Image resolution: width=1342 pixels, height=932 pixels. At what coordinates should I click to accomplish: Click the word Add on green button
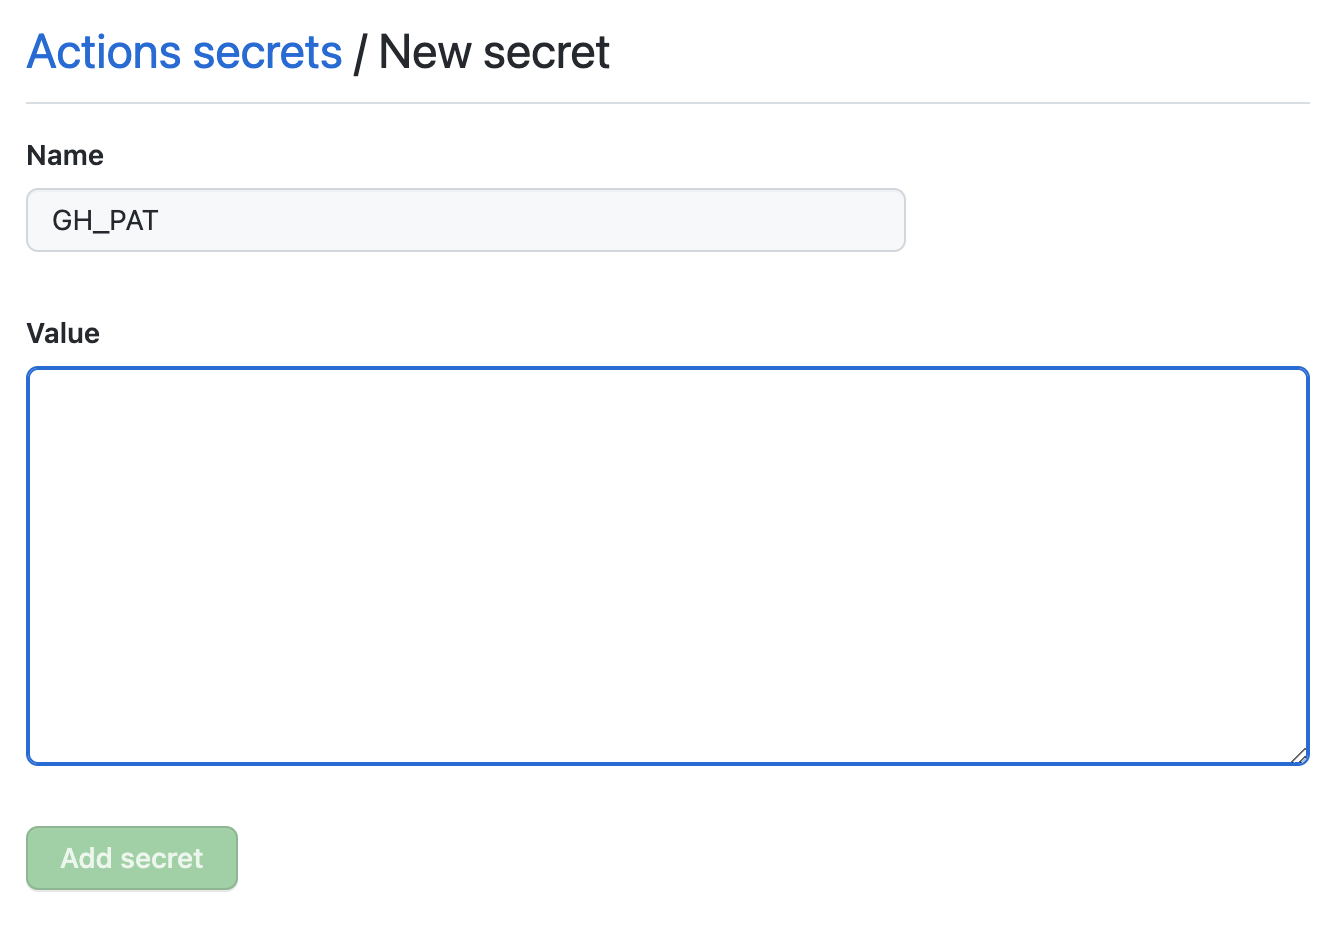point(86,858)
